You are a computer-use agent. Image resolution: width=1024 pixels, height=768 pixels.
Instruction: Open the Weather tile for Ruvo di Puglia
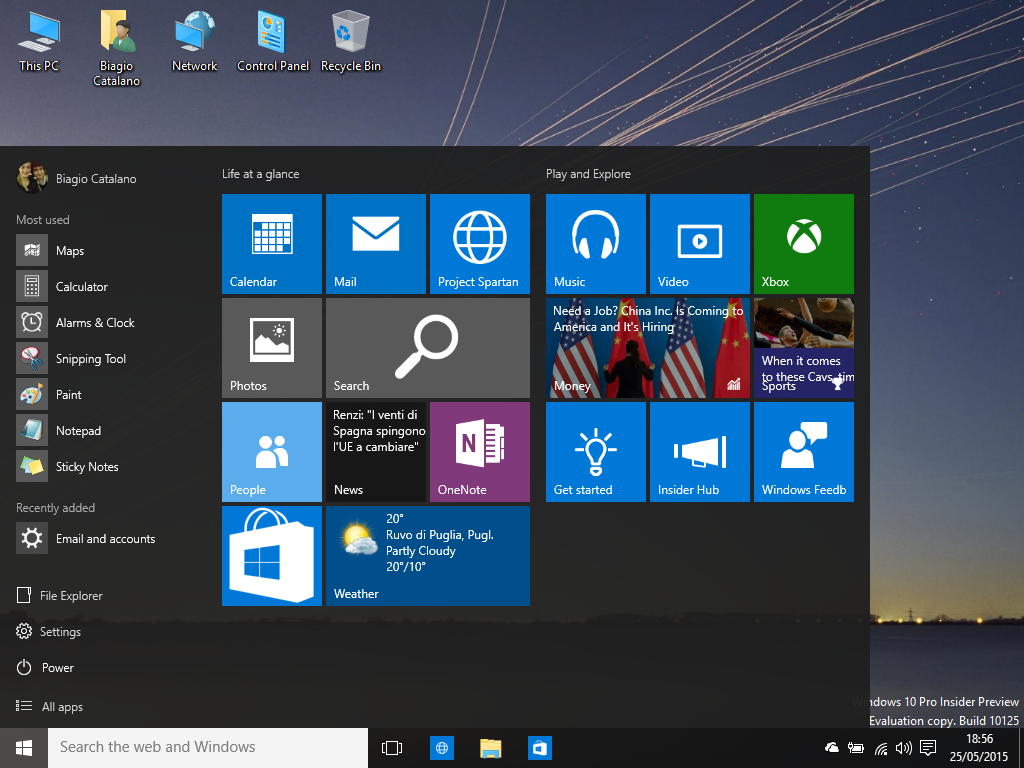point(428,555)
